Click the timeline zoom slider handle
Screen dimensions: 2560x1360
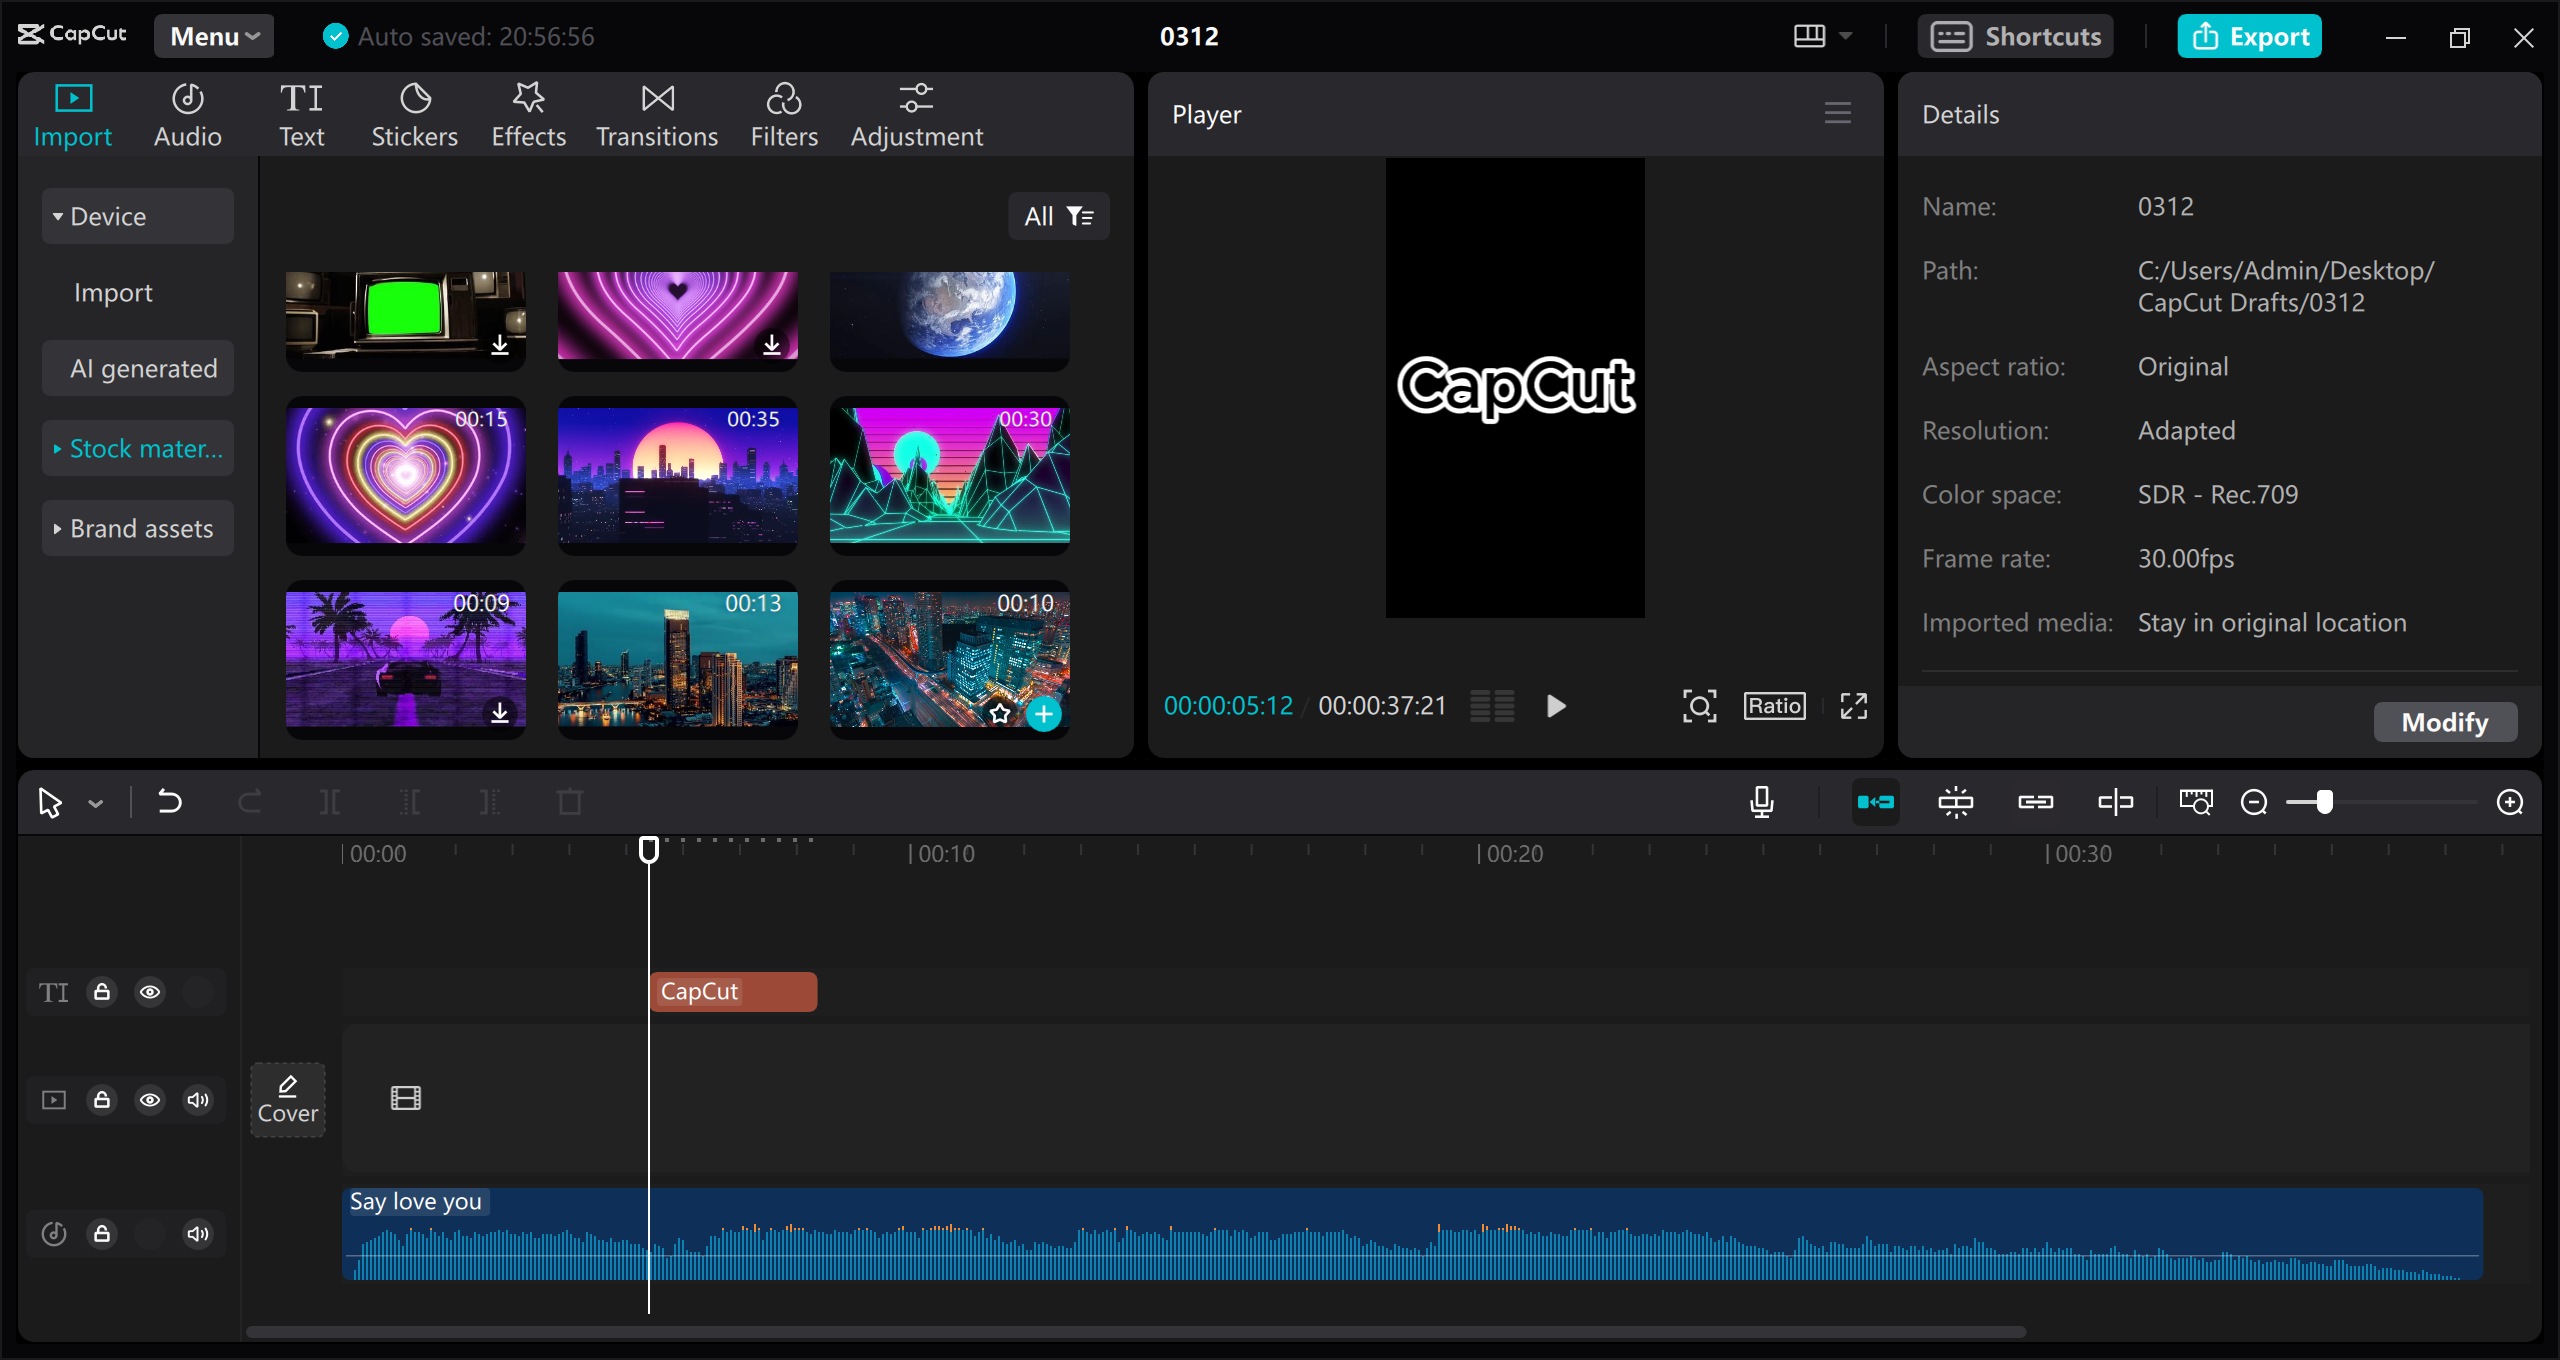click(x=2325, y=802)
